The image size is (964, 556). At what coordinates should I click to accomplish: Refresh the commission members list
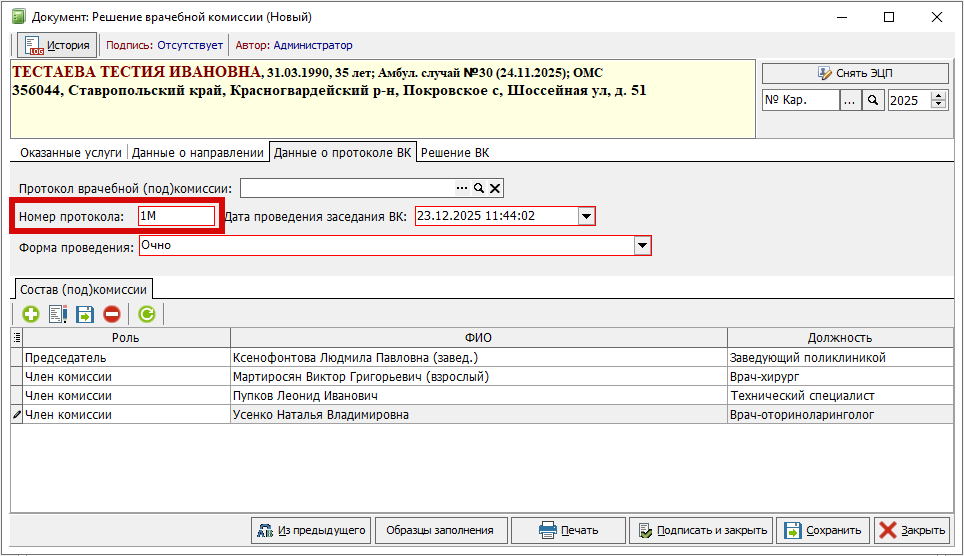(147, 314)
